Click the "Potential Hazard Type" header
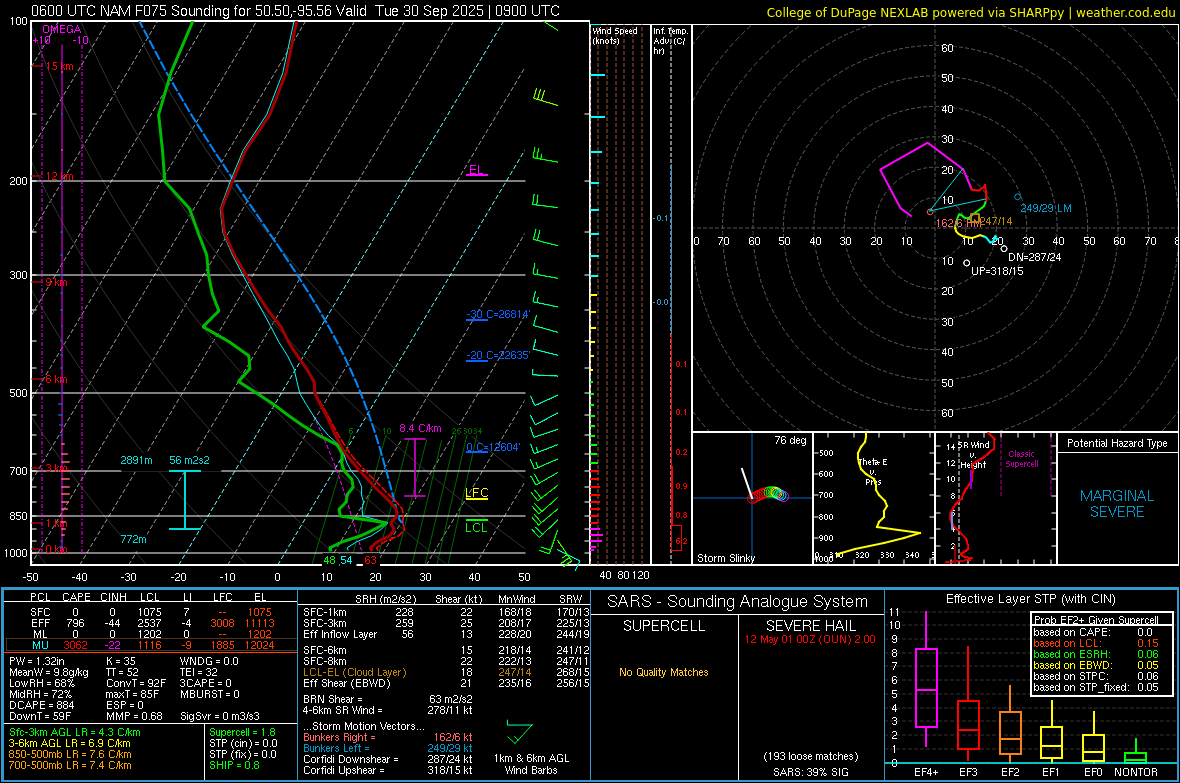 1118,443
